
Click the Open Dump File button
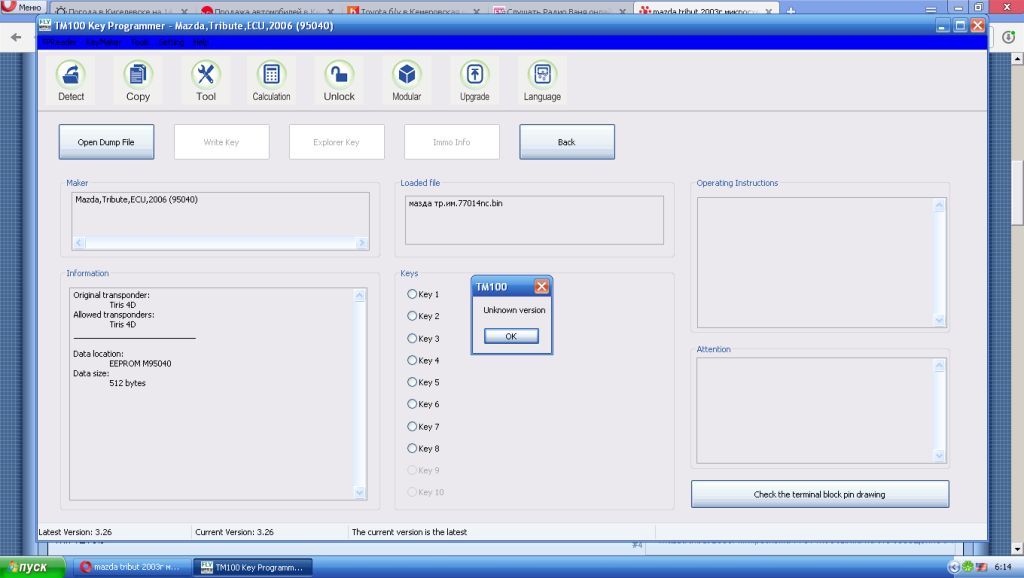[x=106, y=142]
